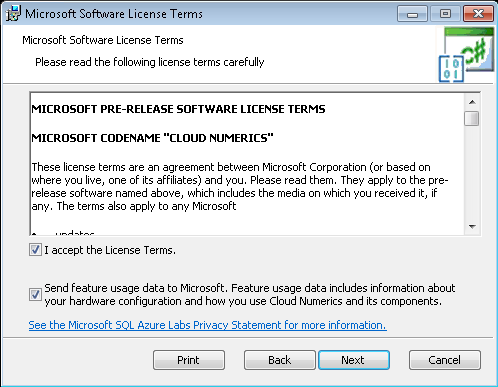Click the Cloud Numerics C# logo image
The height and width of the screenshot is (387, 498).
click(466, 55)
